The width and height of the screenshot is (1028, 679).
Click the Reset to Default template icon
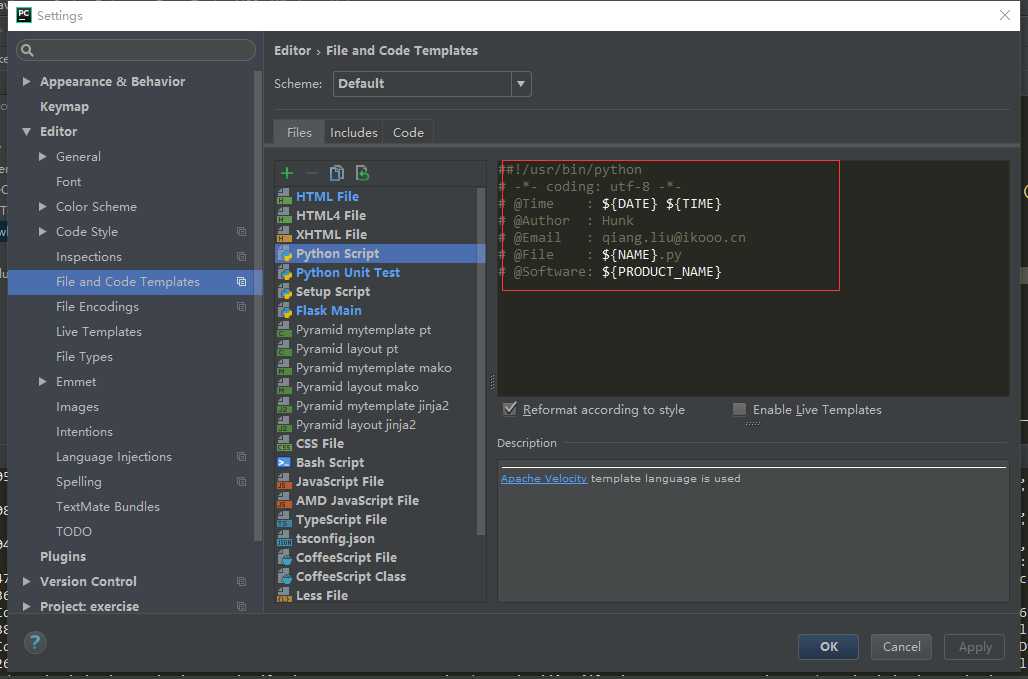coord(362,173)
